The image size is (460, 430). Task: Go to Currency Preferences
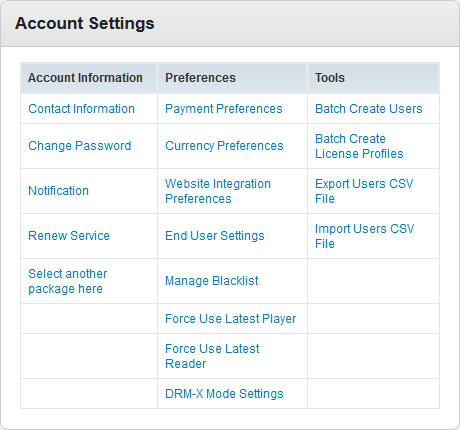[224, 146]
